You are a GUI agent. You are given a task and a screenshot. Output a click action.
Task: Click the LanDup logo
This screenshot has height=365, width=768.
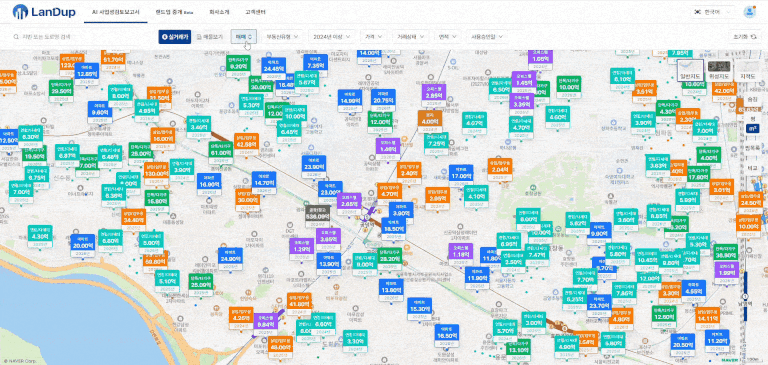pyautogui.click(x=44, y=12)
